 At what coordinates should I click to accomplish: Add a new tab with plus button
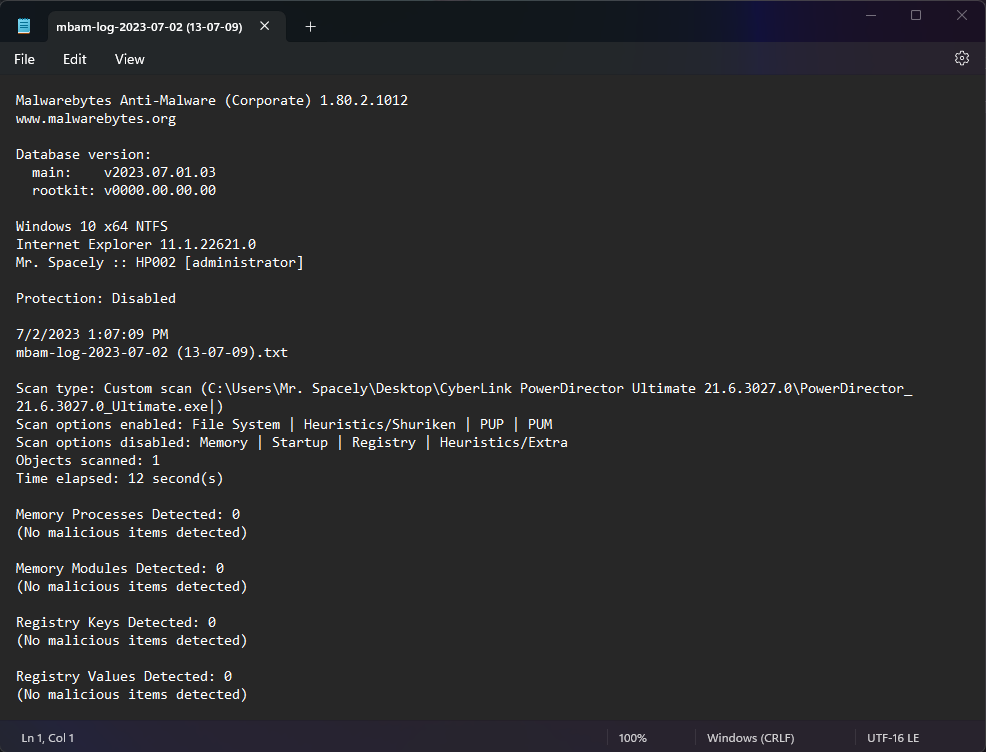310,26
